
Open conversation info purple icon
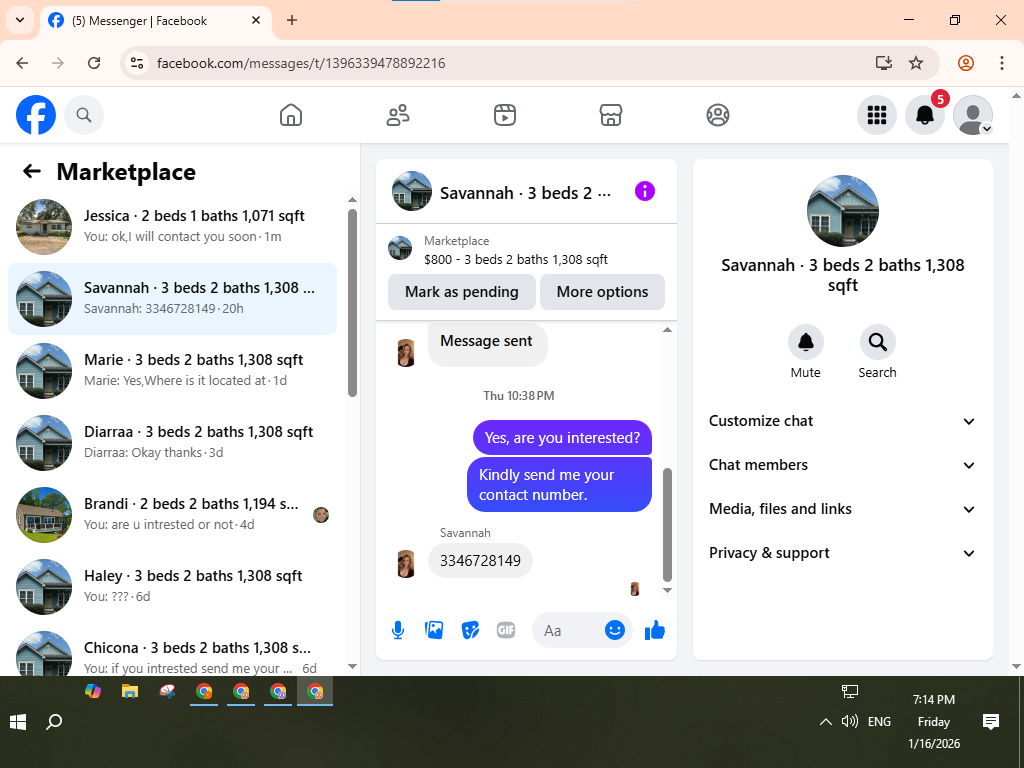pos(645,191)
